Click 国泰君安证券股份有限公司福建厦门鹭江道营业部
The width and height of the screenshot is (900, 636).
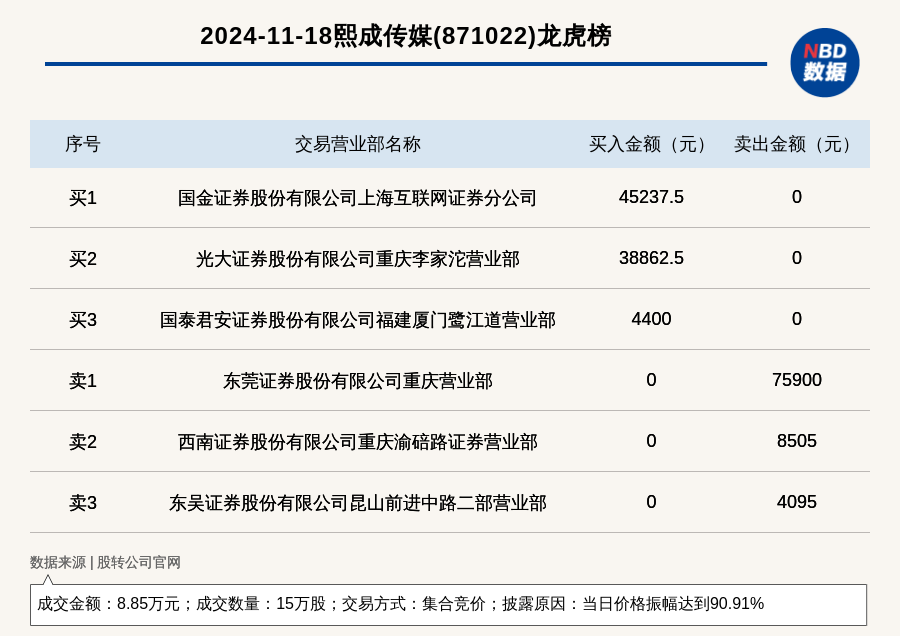pyautogui.click(x=358, y=320)
